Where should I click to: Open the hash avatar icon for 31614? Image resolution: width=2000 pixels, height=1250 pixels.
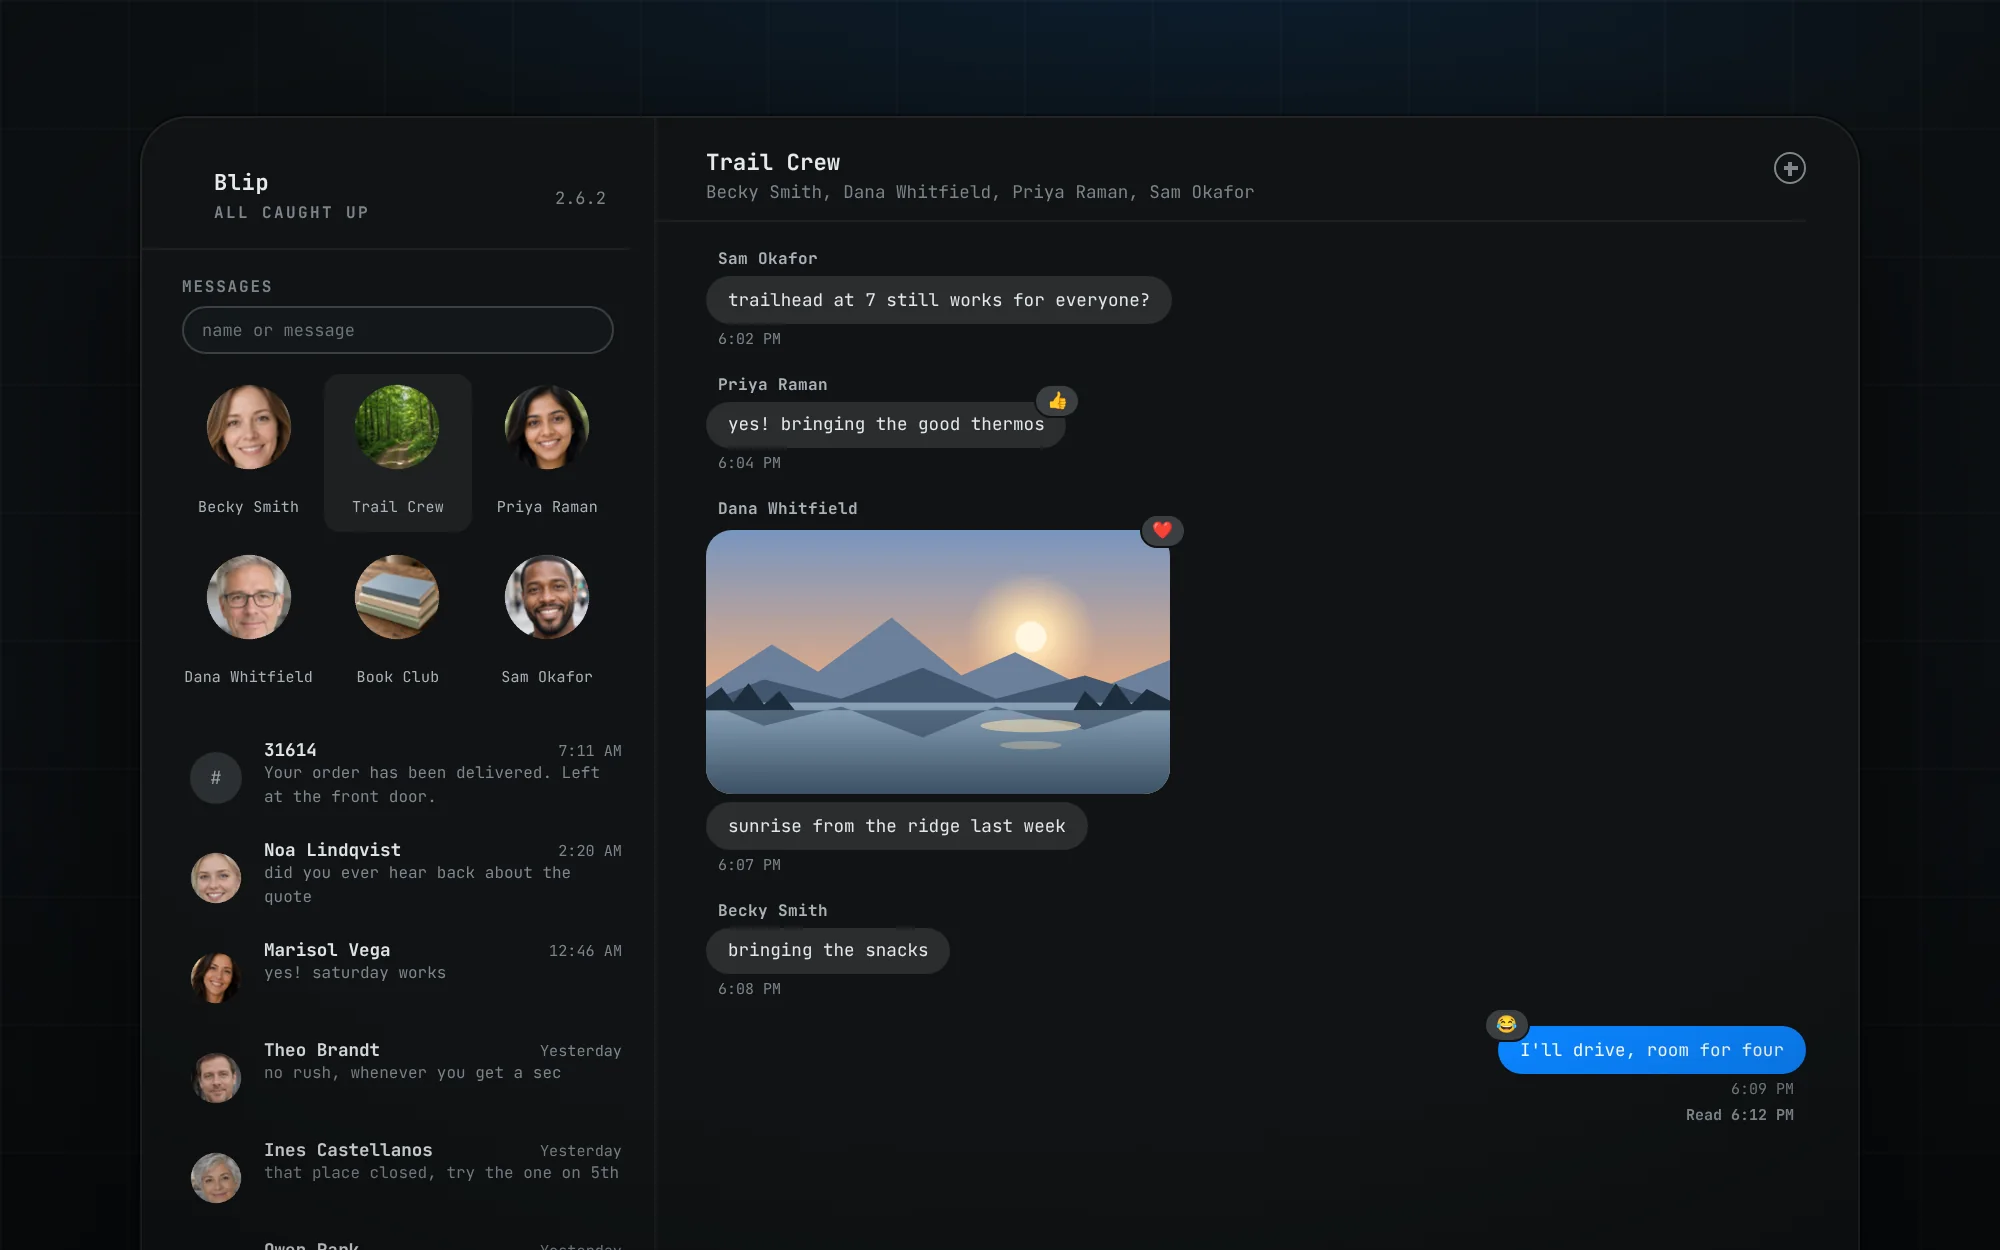[x=216, y=777]
